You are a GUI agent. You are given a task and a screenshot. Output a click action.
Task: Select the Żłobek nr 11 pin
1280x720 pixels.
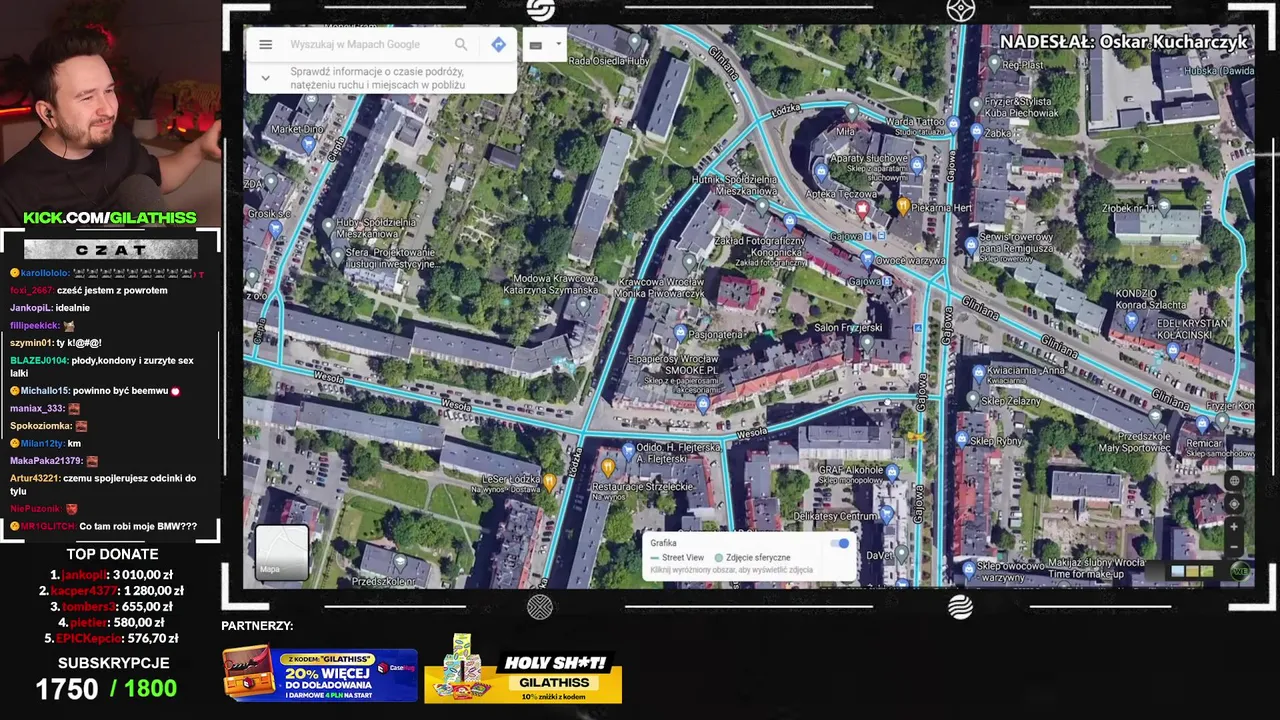click(x=1163, y=207)
